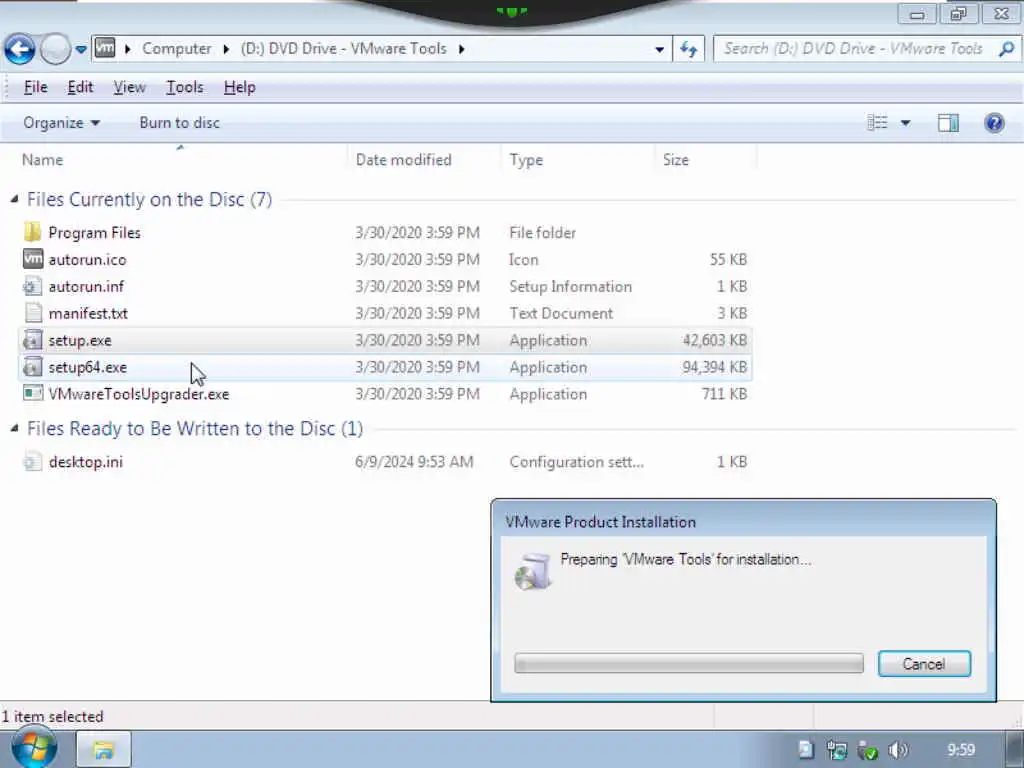Open the Help menu
1024x768 pixels.
click(239, 87)
